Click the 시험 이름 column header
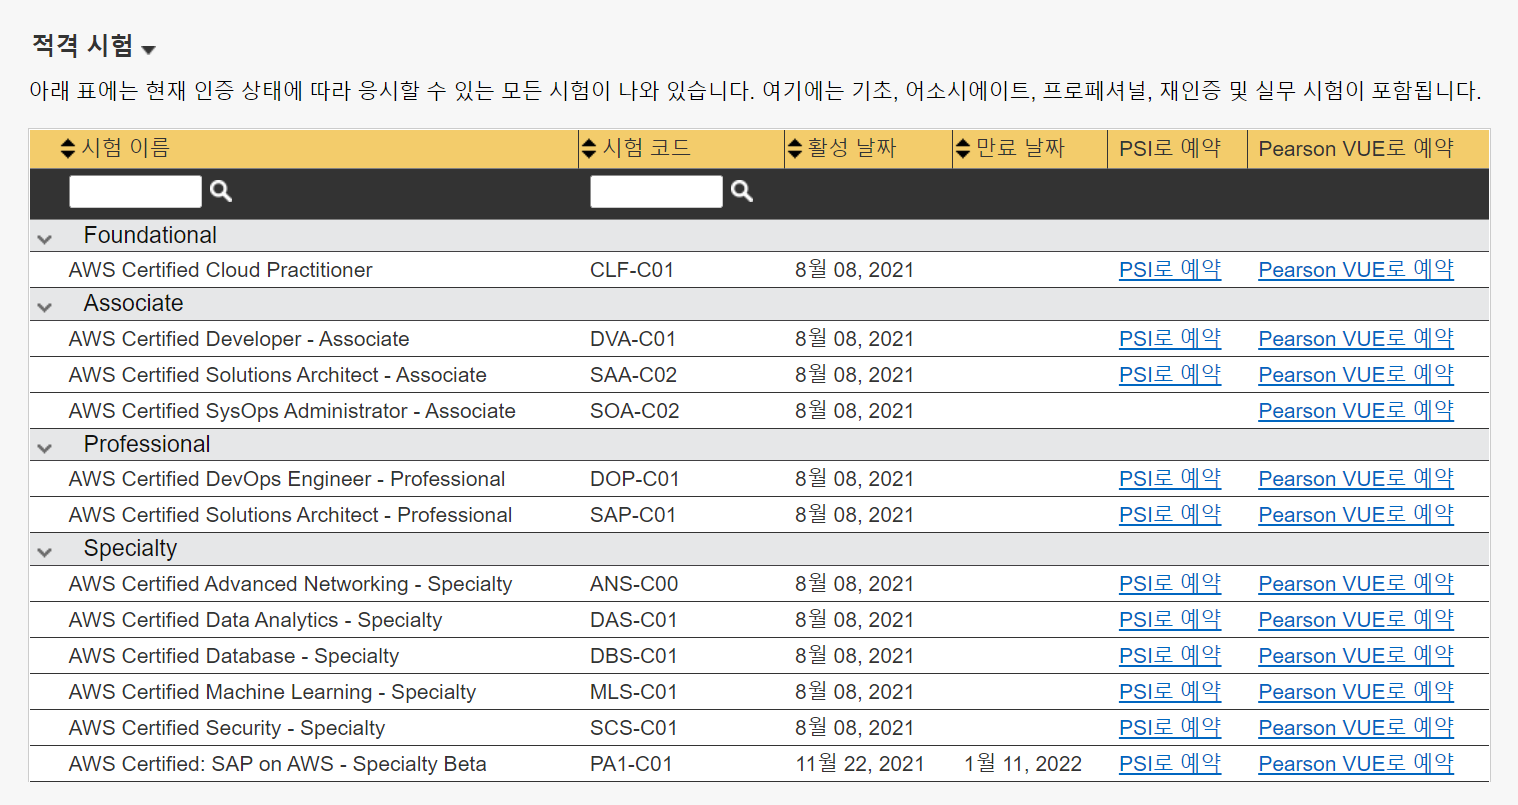 125,149
